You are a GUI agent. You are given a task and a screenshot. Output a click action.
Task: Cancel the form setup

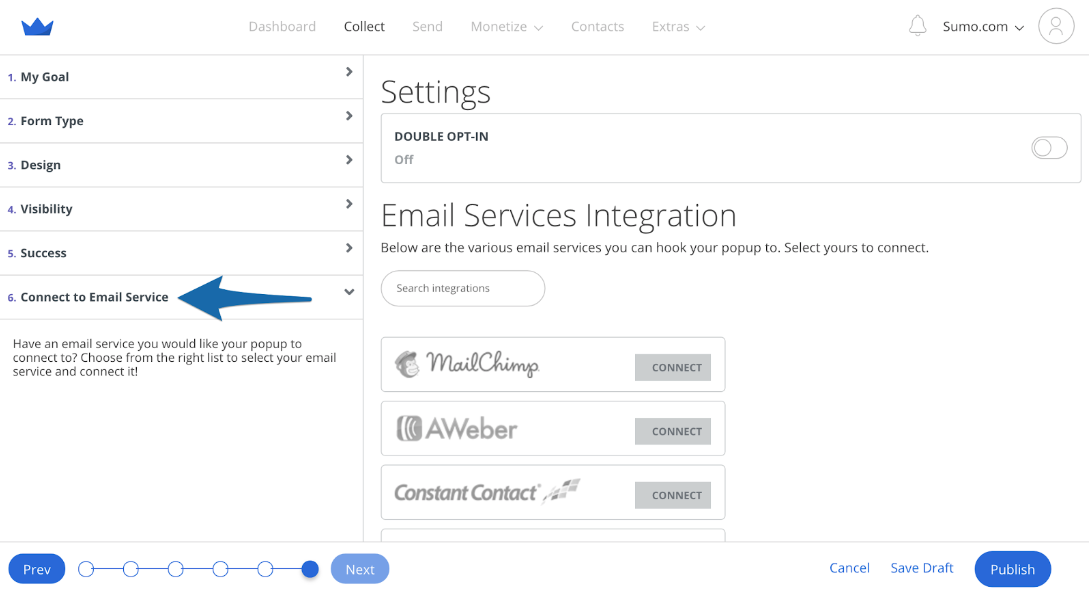point(849,568)
